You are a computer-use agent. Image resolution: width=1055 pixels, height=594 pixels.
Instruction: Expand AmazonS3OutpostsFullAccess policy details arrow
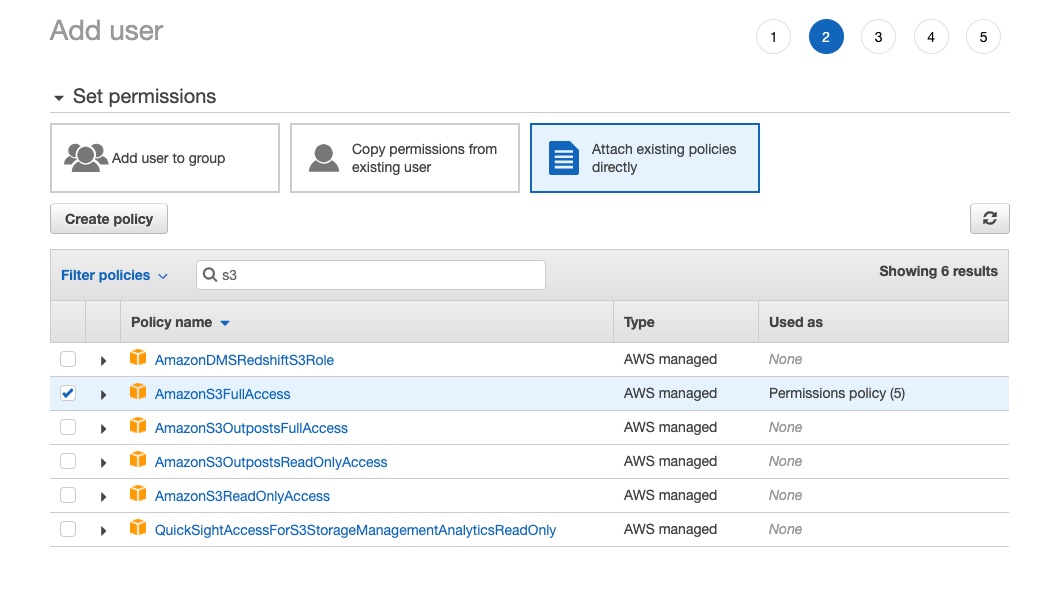click(x=103, y=429)
